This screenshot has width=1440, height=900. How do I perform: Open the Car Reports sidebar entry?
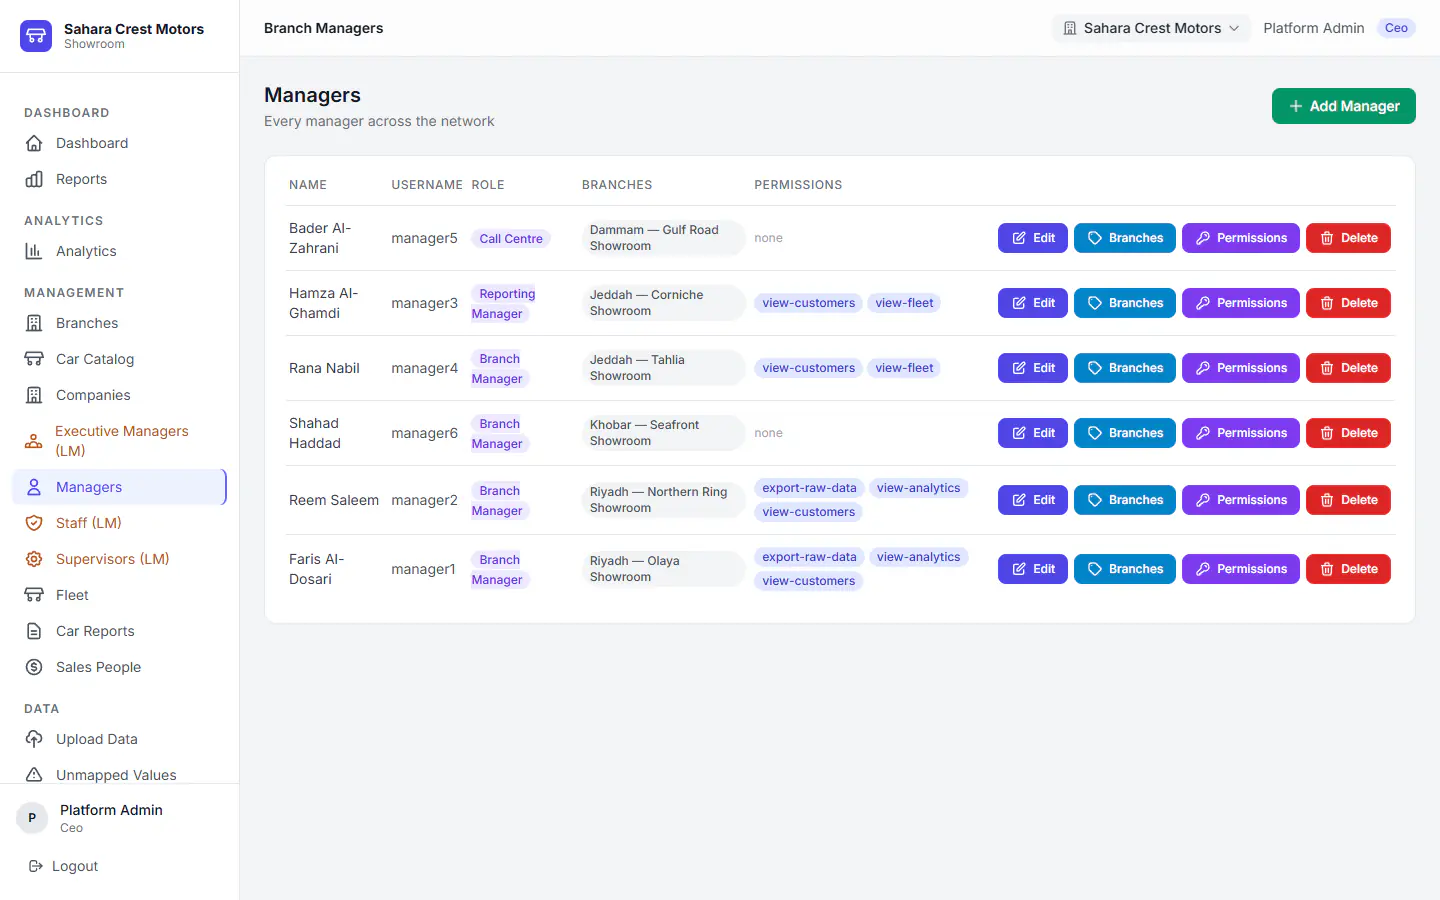click(119, 631)
